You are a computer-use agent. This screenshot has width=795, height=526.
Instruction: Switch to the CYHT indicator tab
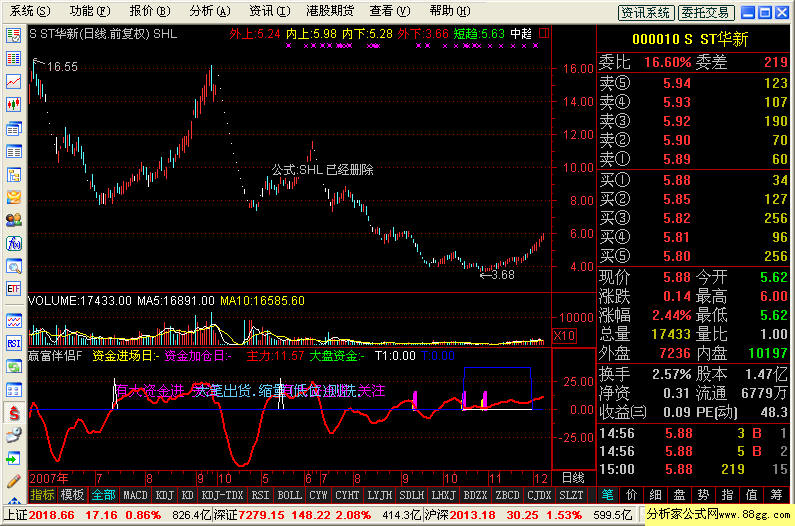click(347, 495)
